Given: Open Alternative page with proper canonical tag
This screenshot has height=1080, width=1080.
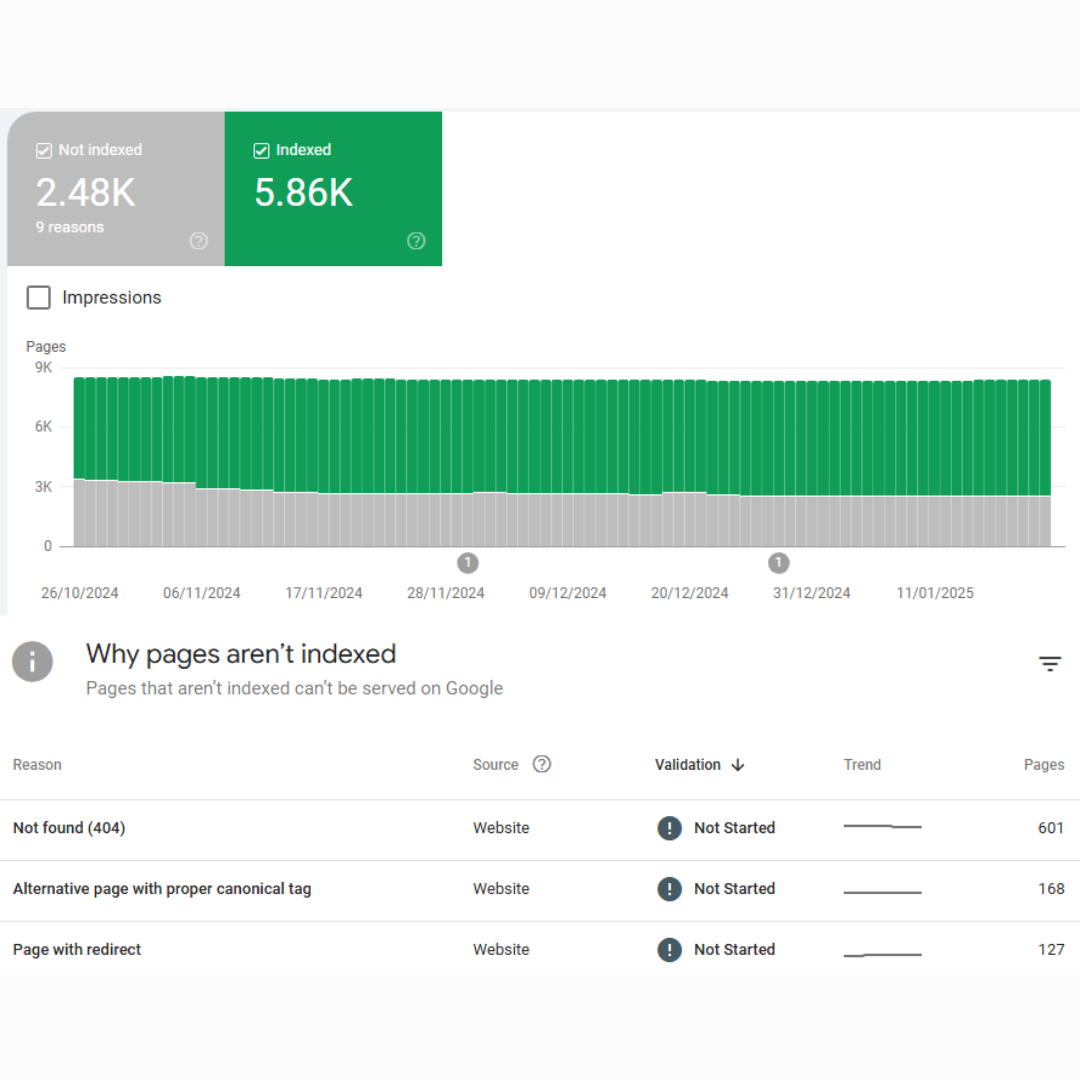Looking at the screenshot, I should [162, 889].
